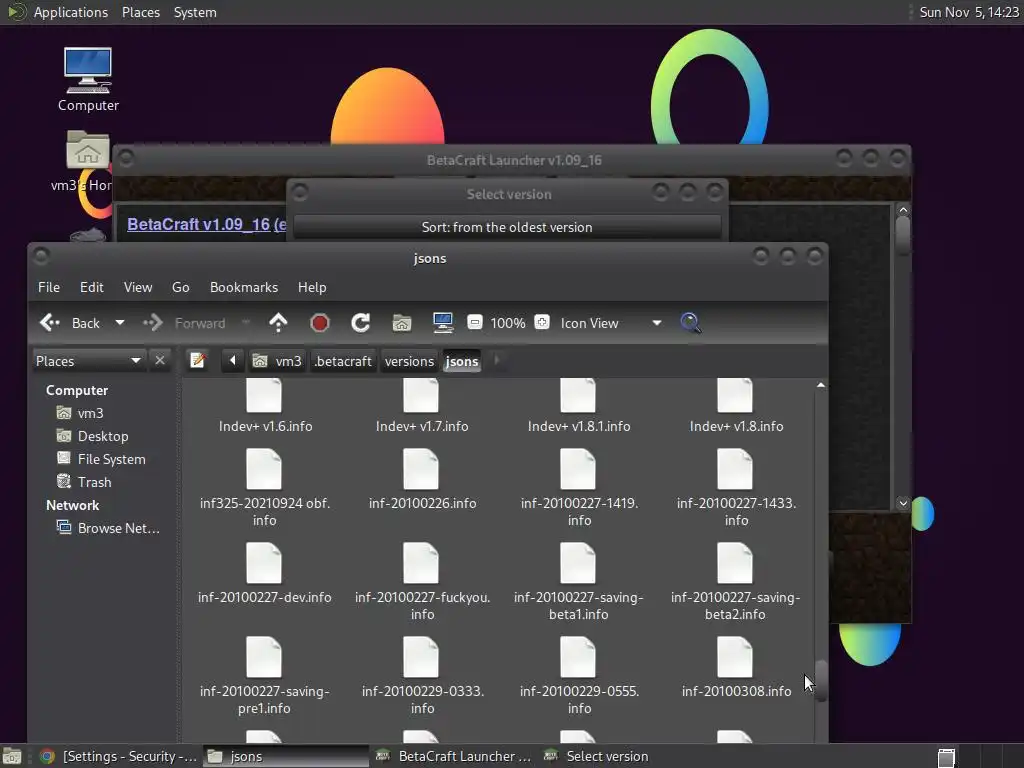Click scrollbar up arrow in file list

(821, 385)
